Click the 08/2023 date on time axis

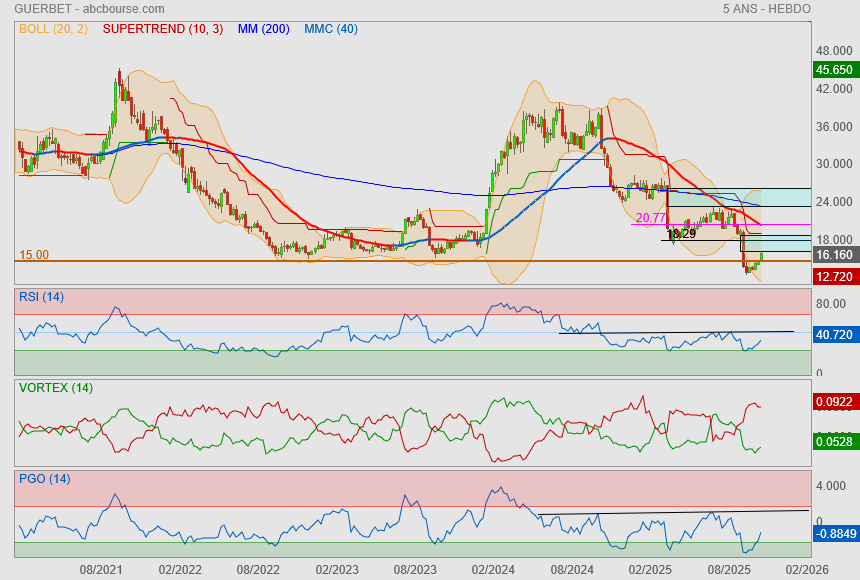pos(414,568)
